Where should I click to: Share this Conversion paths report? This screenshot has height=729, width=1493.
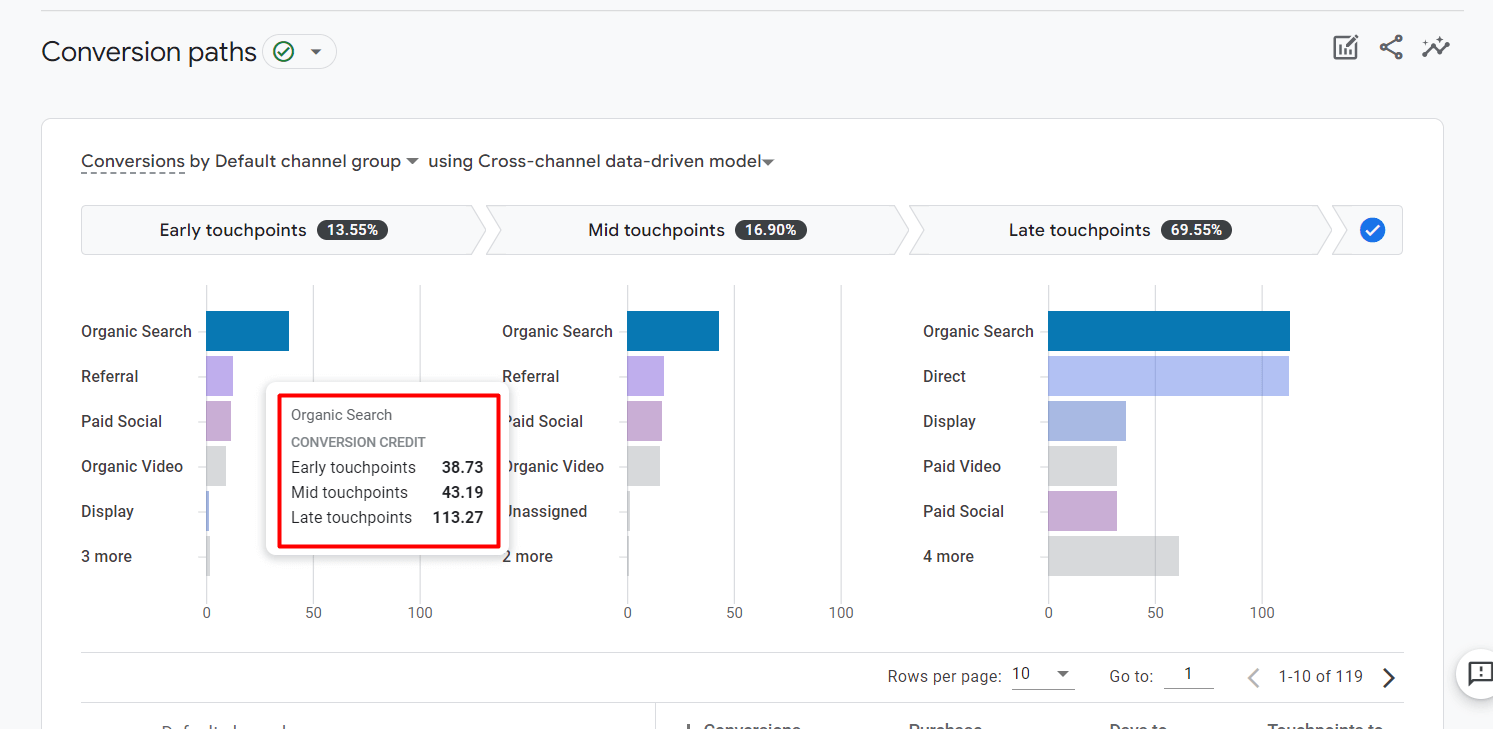(x=1390, y=47)
